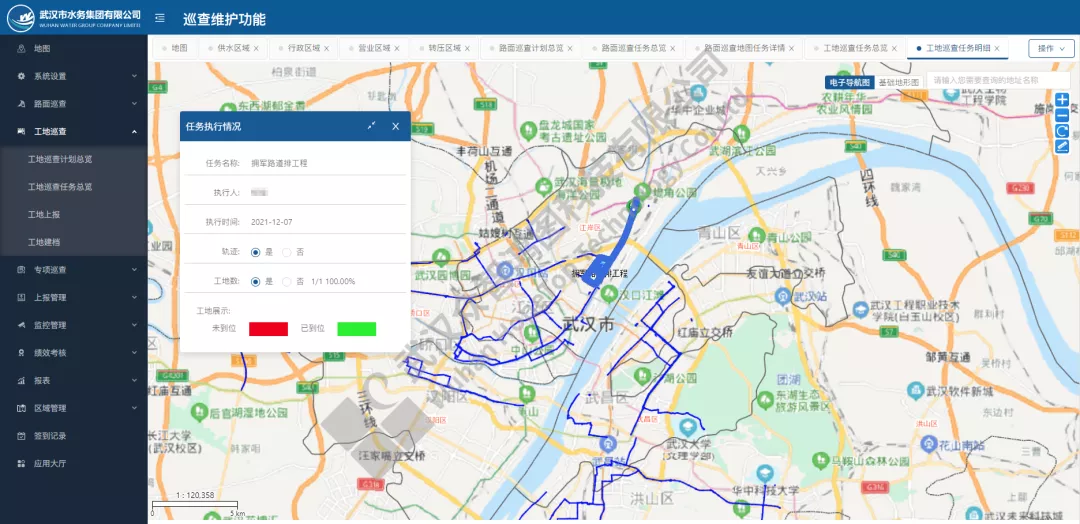The height and width of the screenshot is (524, 1080).
Task: Collapse the 工地巡查 sidebar menu
Action: pos(74,131)
